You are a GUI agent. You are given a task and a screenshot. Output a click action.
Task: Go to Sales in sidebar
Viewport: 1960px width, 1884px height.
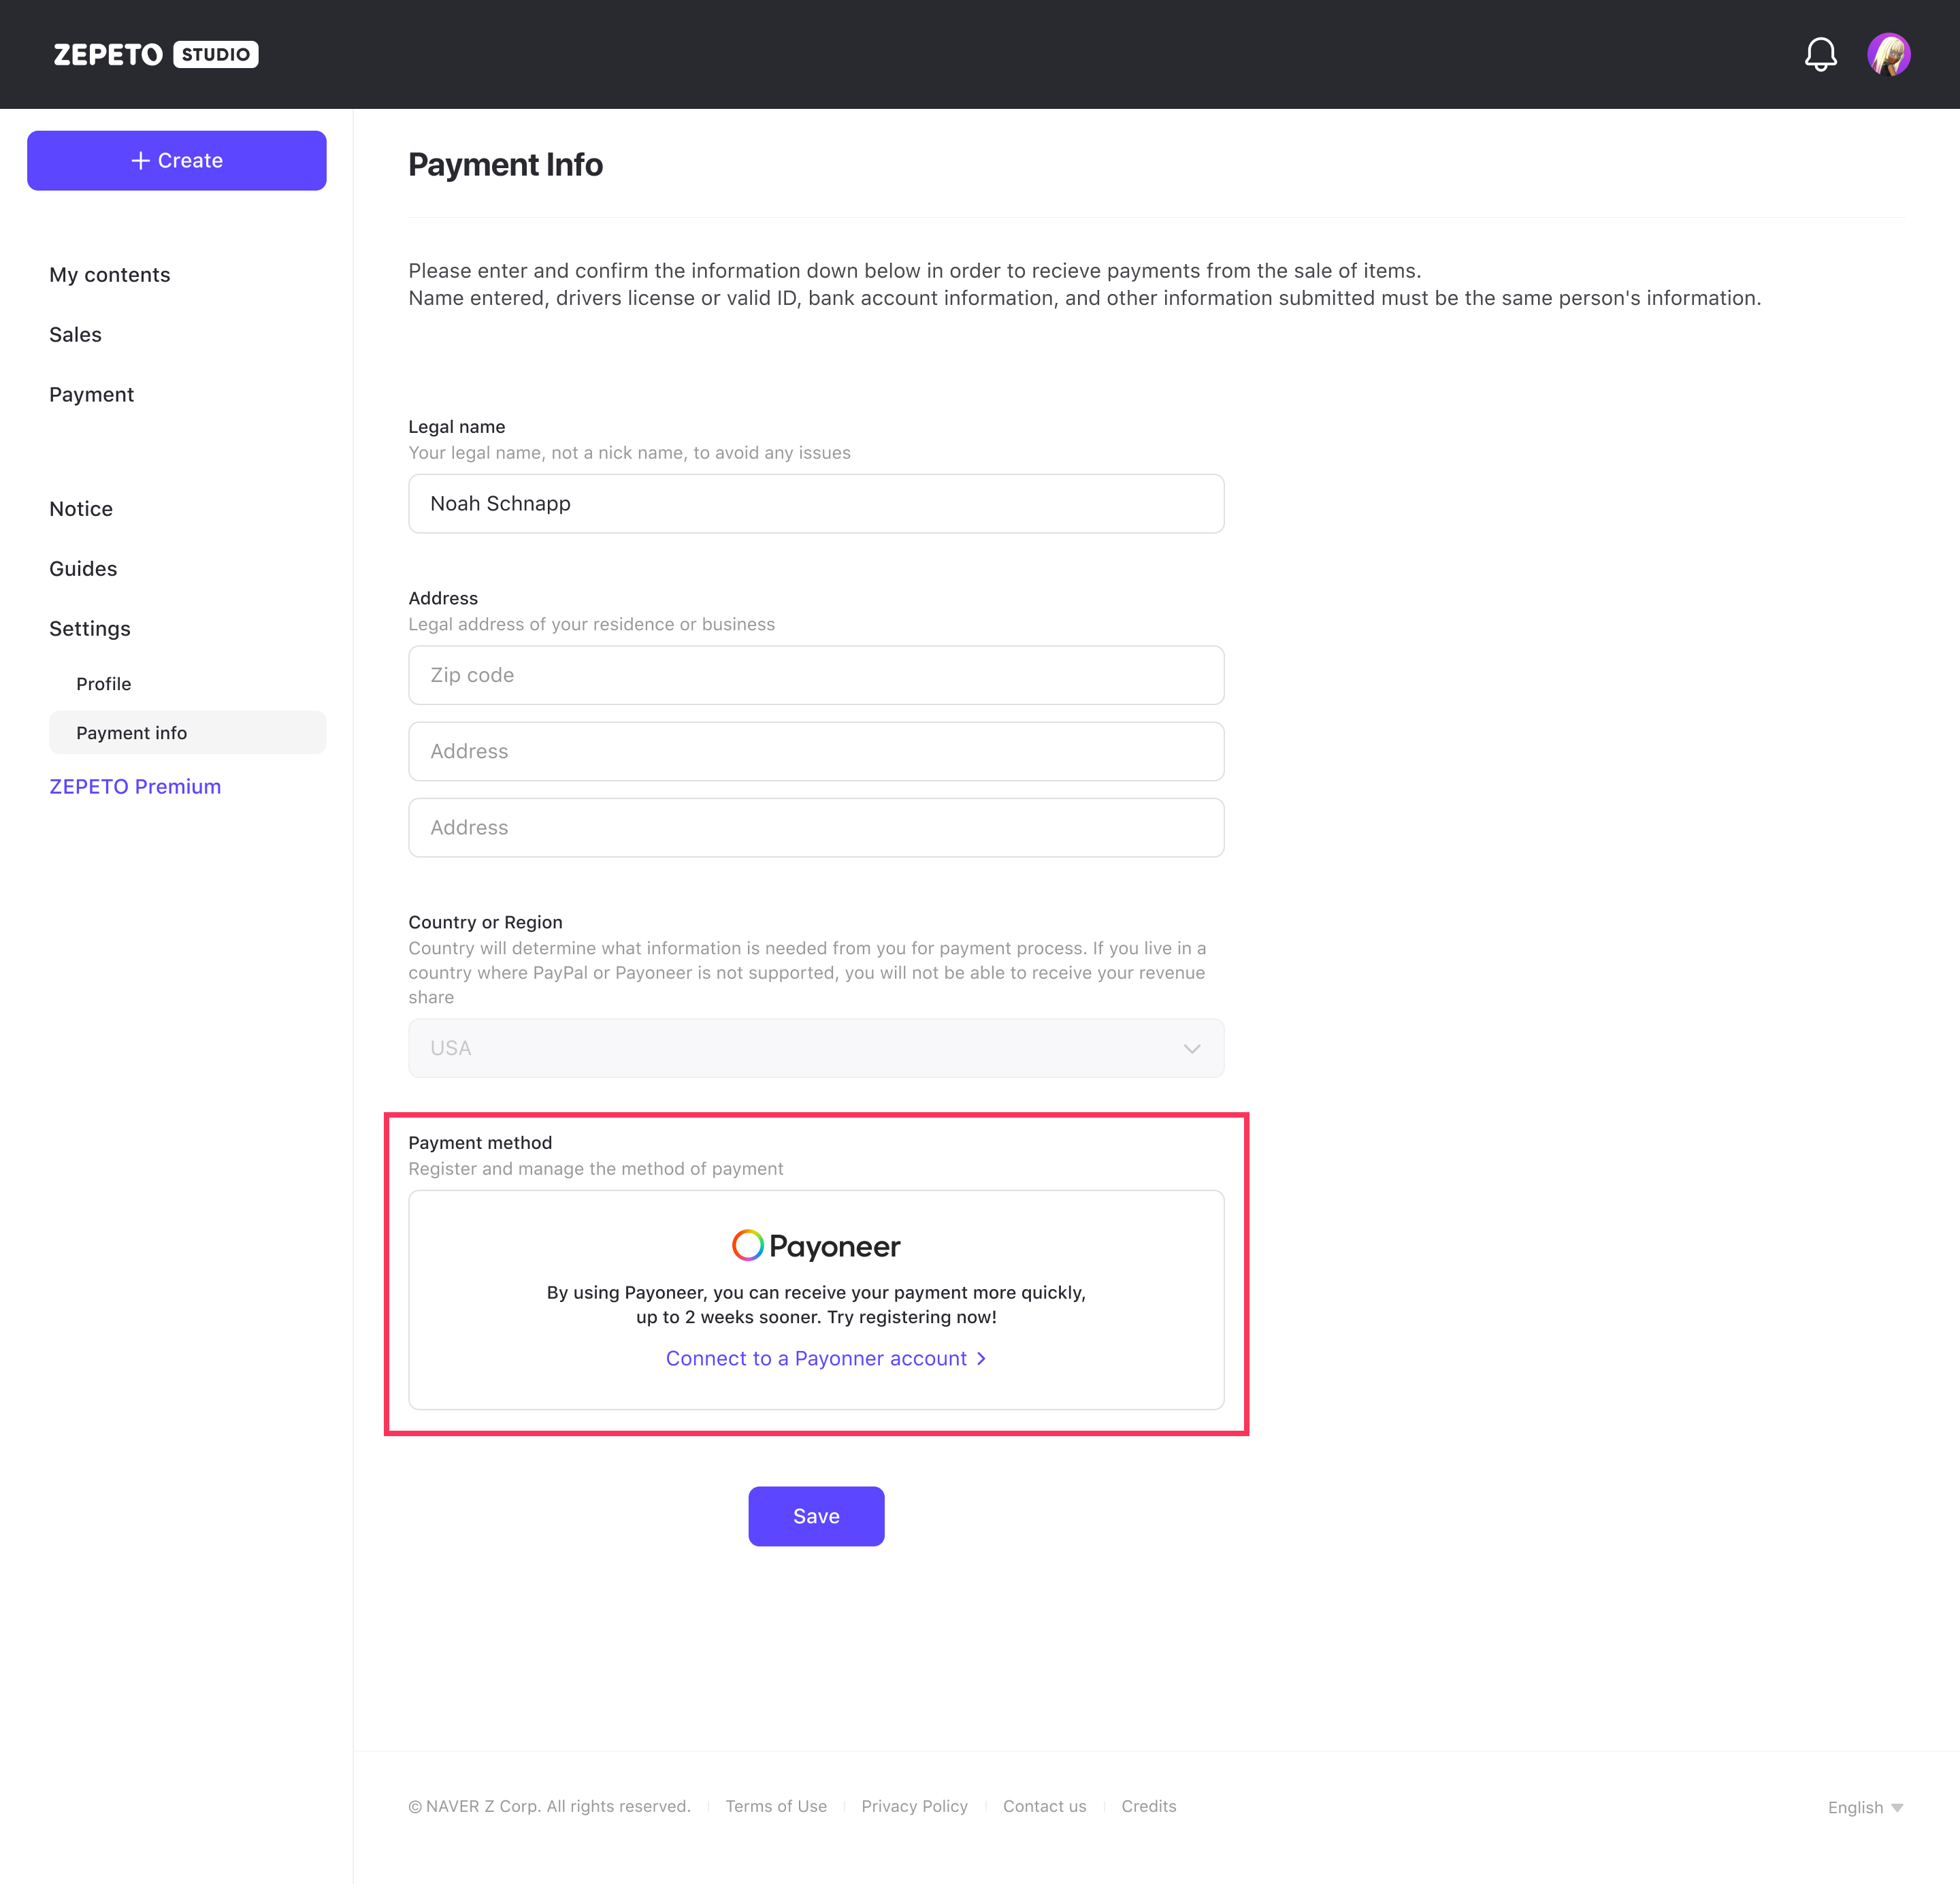[x=76, y=335]
